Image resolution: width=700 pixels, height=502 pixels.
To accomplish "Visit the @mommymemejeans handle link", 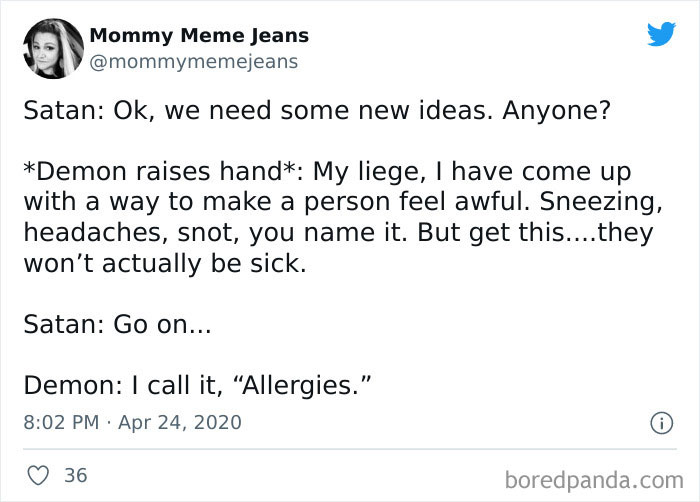I will 193,62.
